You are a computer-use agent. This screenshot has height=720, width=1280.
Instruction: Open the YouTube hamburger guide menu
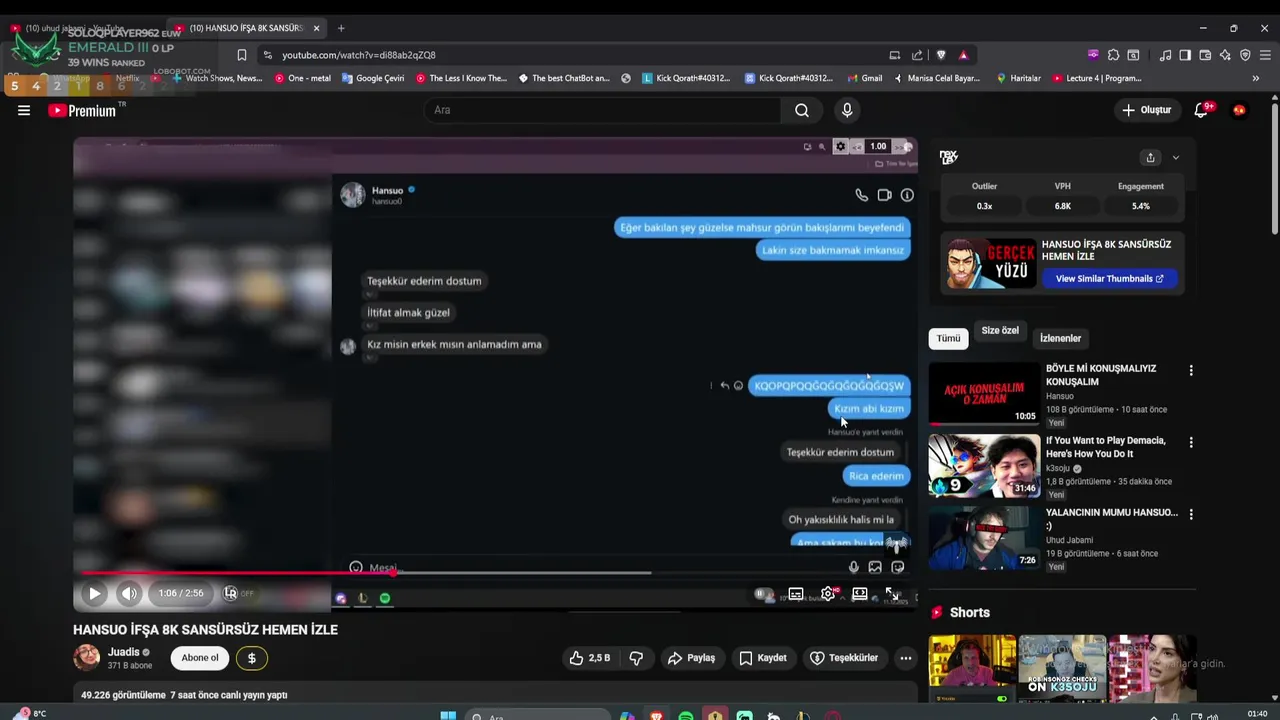[24, 110]
